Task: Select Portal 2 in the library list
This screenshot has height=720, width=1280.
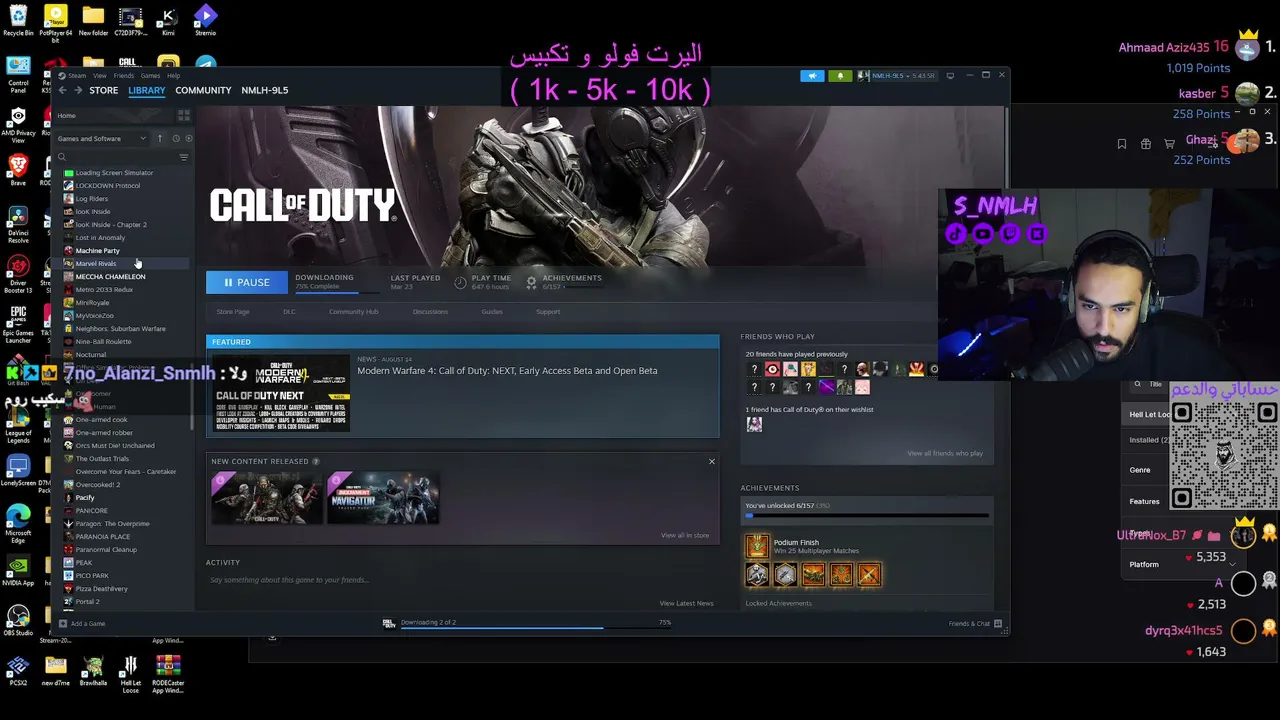Action: (x=87, y=601)
